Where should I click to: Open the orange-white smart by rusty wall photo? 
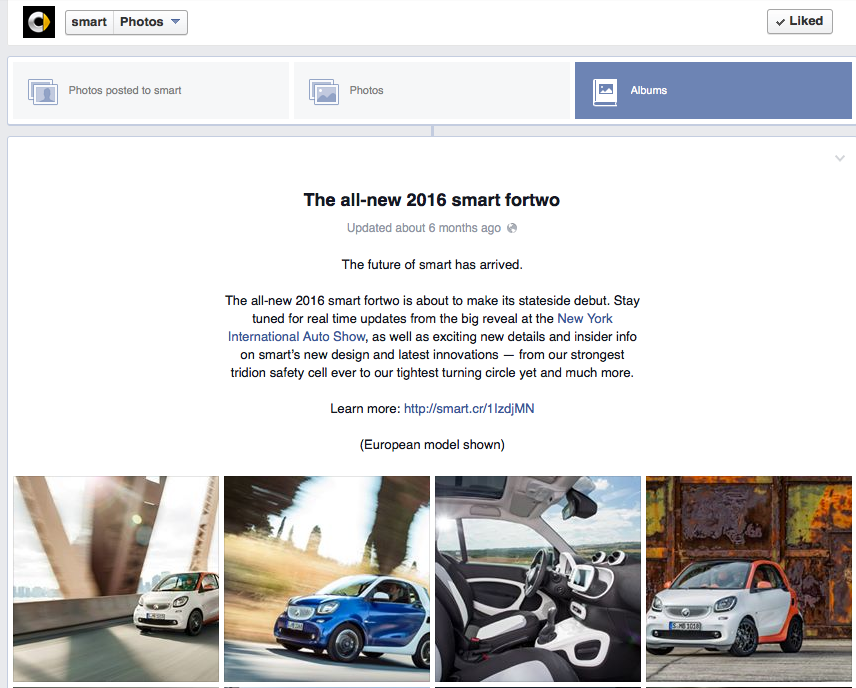point(749,579)
